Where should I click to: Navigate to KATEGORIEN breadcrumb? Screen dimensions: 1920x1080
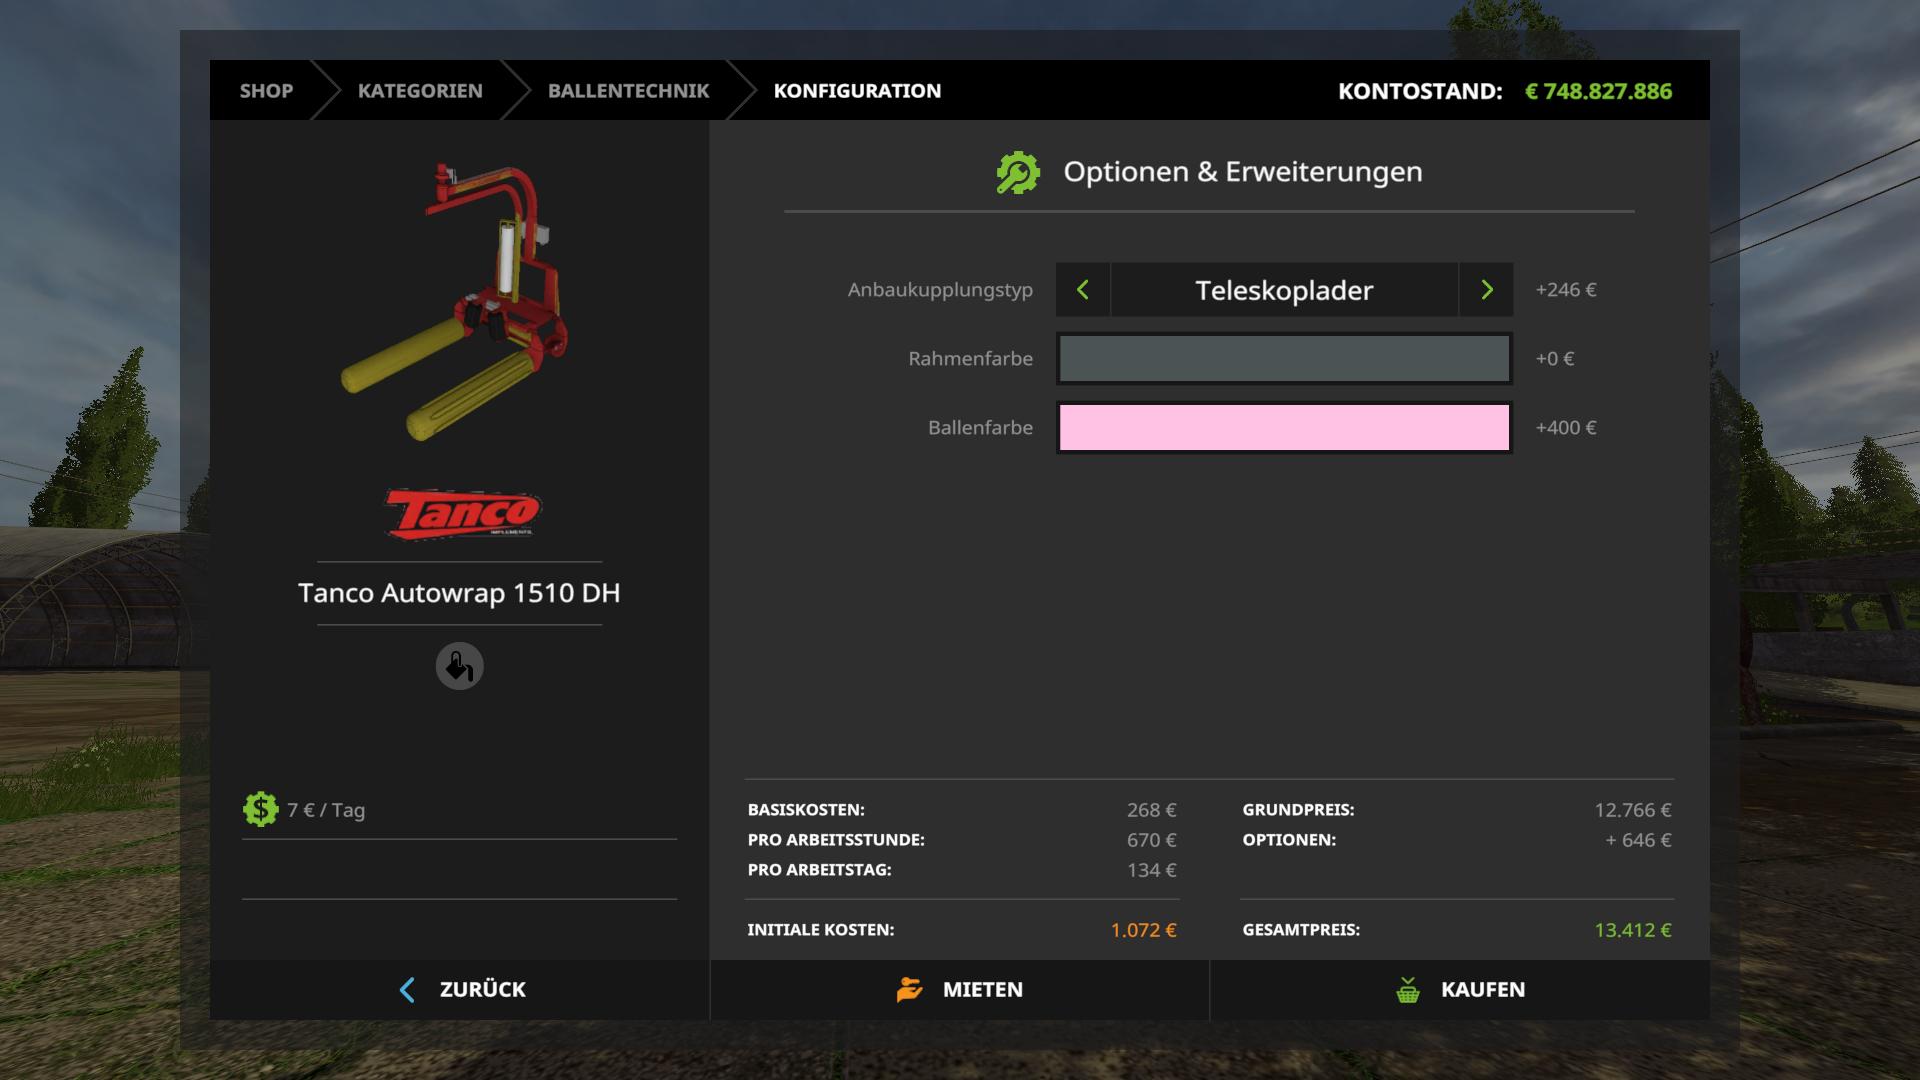(420, 91)
